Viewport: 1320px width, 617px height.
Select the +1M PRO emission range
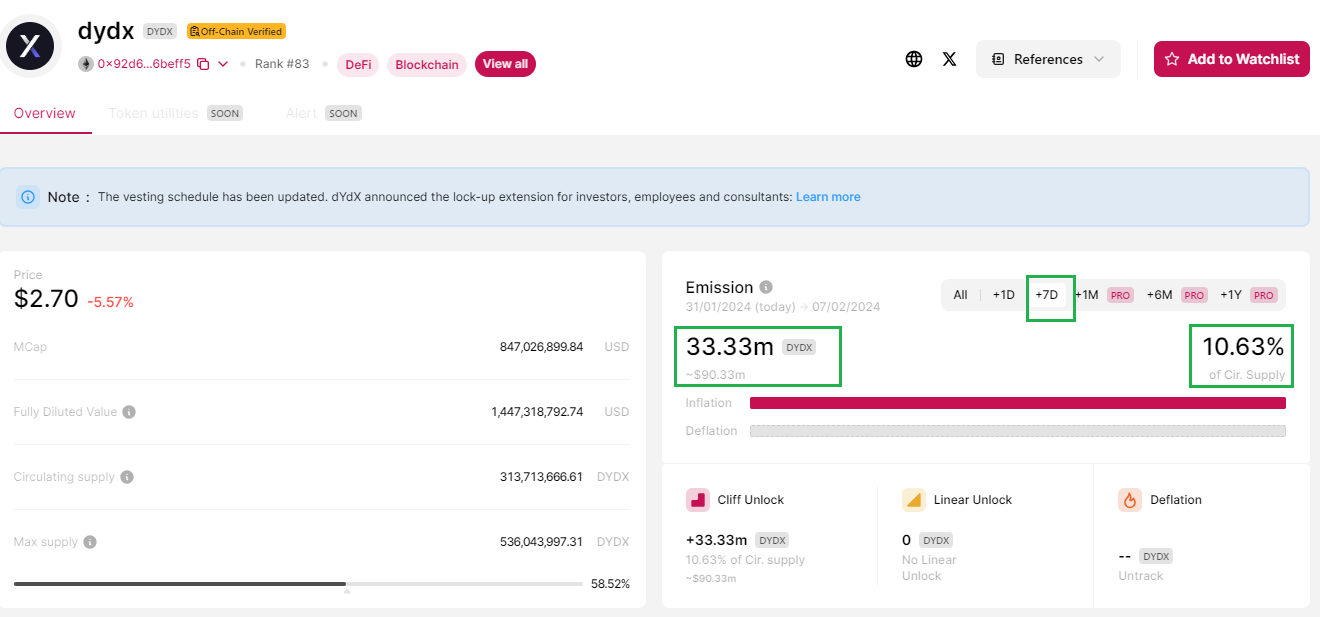point(1104,295)
